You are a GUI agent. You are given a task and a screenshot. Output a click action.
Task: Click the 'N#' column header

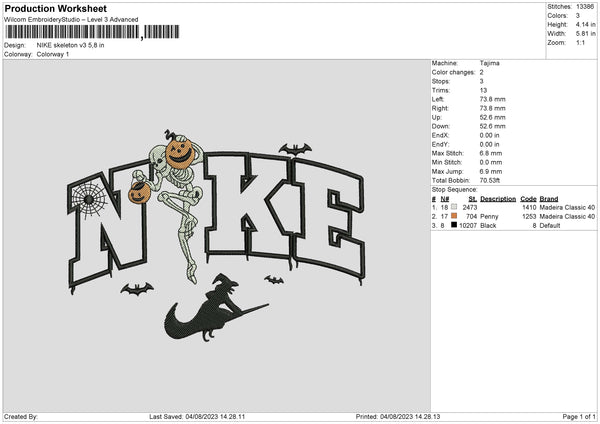[445, 199]
